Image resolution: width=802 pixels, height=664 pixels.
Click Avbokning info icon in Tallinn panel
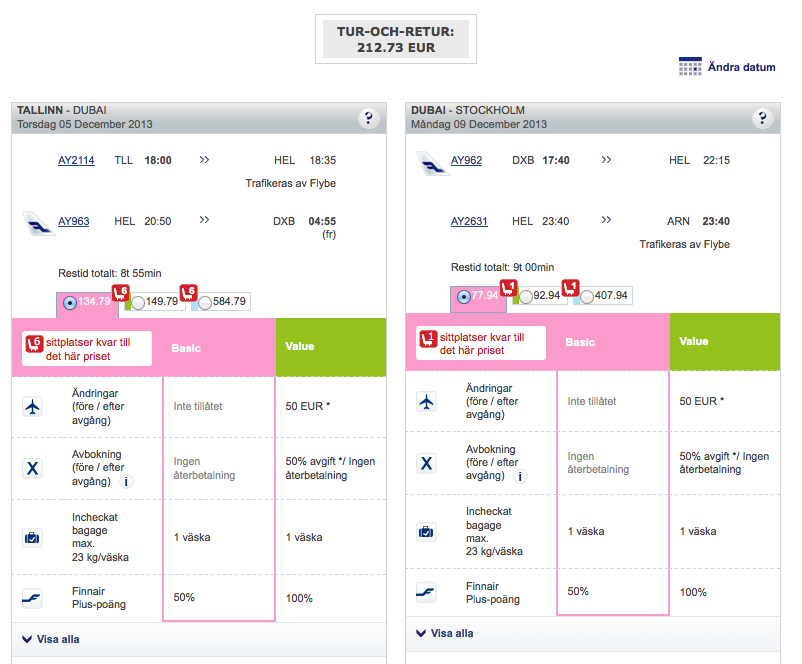[128, 481]
